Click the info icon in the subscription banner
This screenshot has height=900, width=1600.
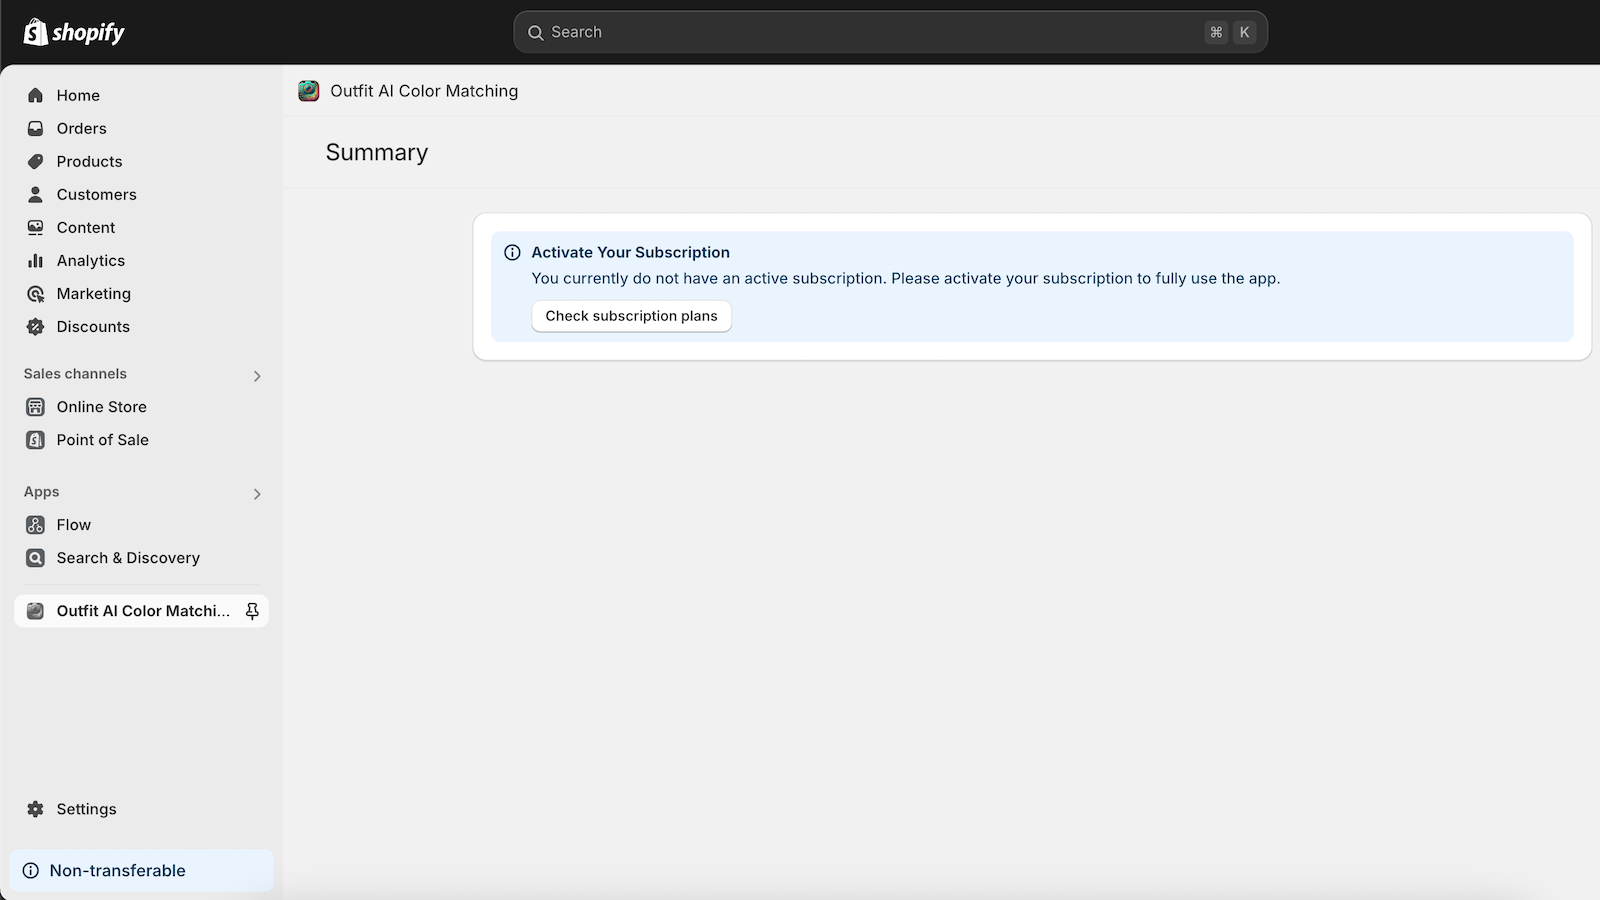point(514,252)
